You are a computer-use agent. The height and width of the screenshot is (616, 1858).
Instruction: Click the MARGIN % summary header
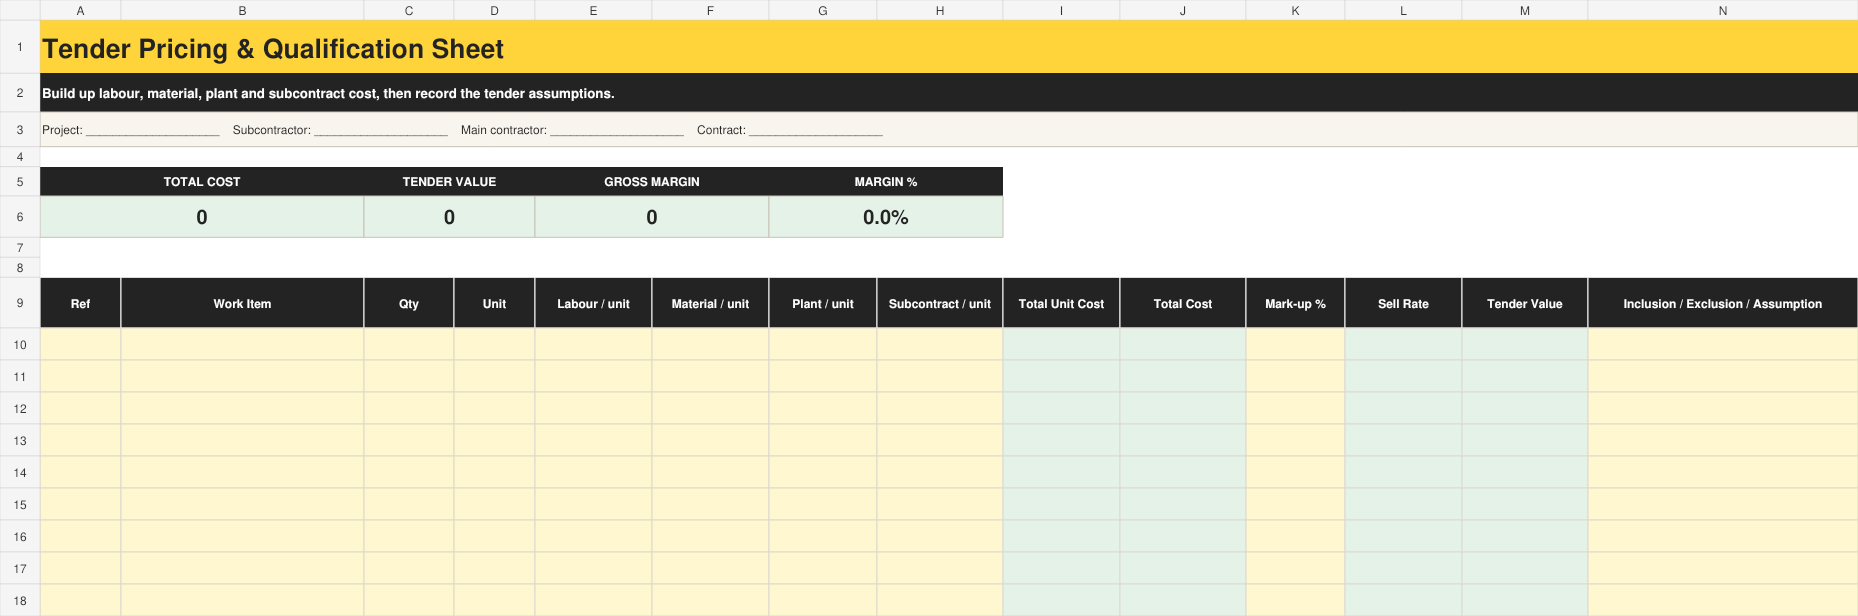[886, 182]
